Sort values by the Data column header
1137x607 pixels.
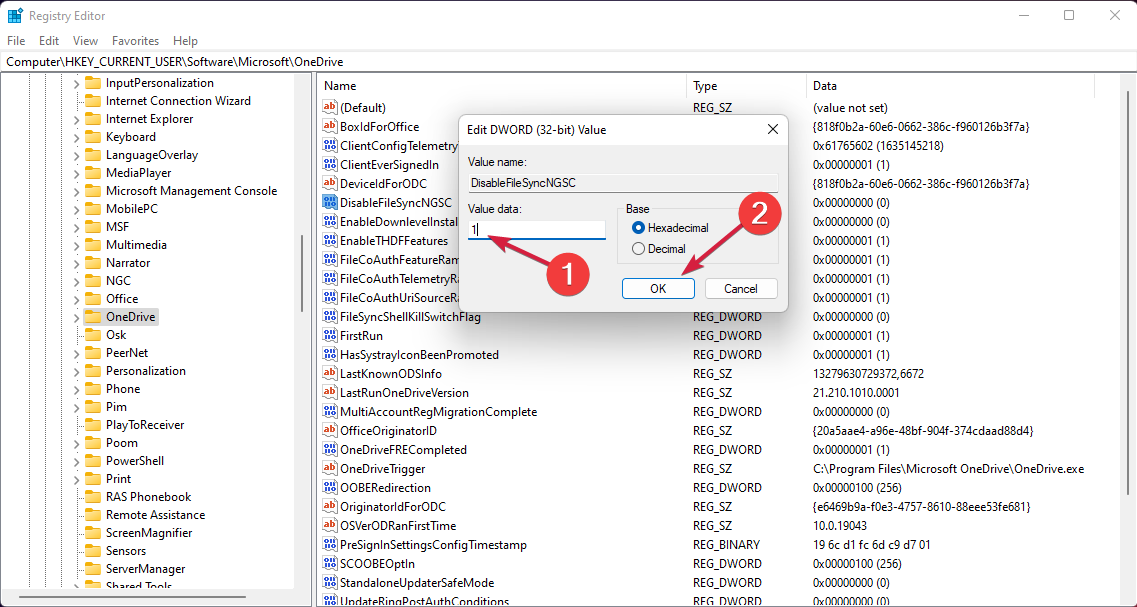950,86
